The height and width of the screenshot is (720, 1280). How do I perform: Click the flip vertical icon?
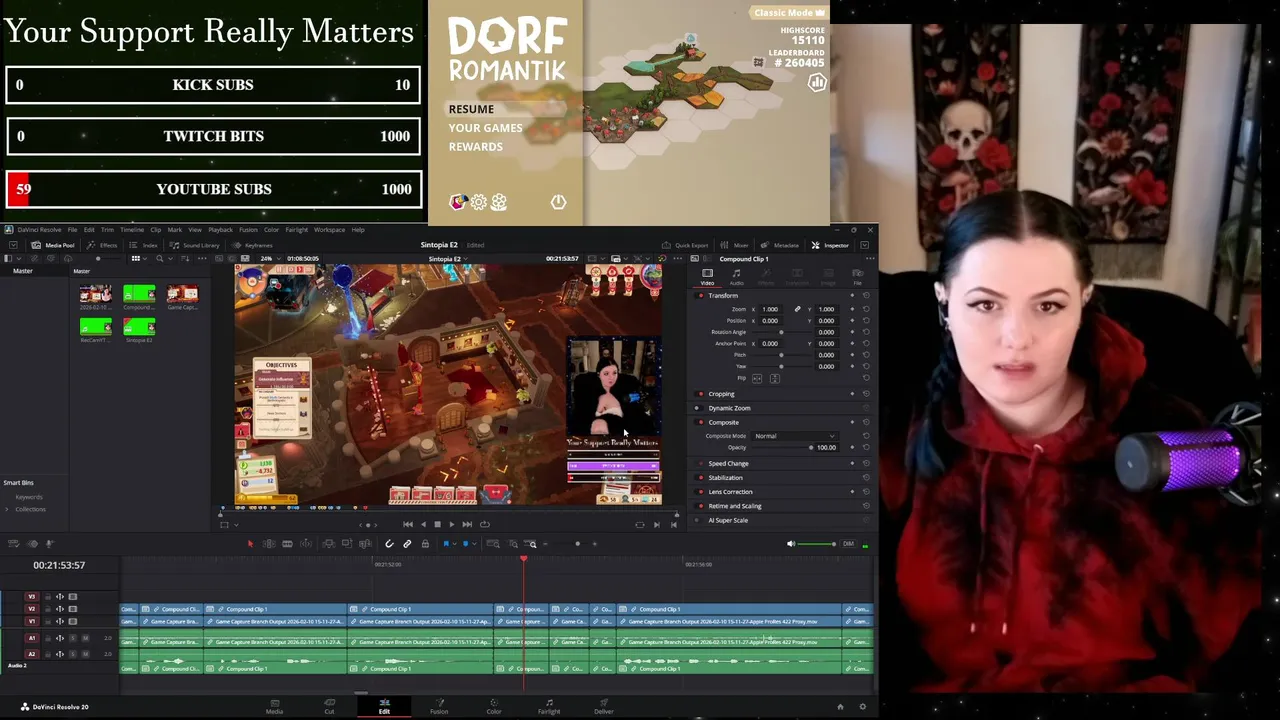(x=774, y=379)
